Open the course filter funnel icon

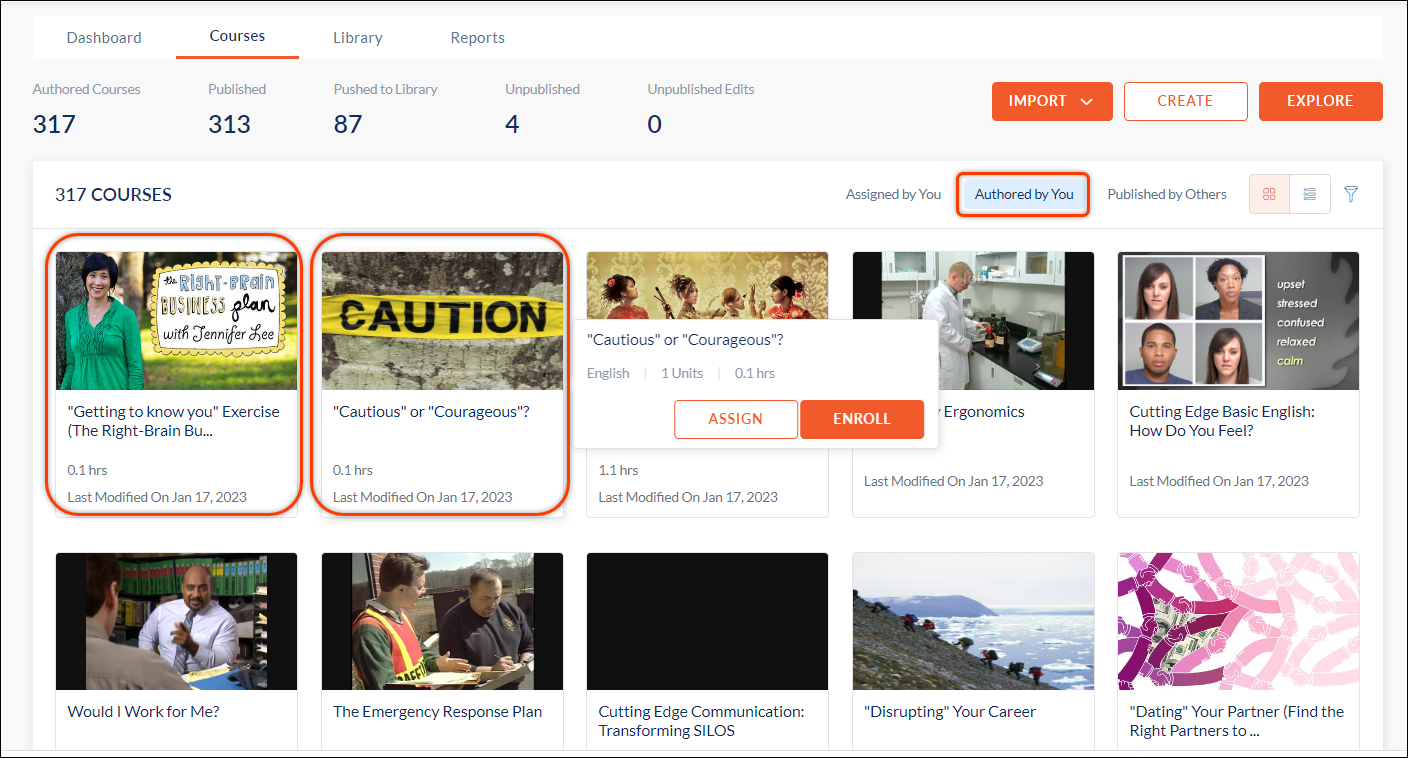(1351, 194)
